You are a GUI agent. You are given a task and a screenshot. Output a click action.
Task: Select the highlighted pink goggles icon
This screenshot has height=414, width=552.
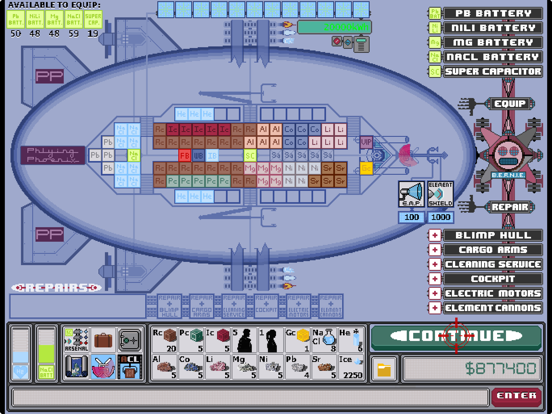103,367
